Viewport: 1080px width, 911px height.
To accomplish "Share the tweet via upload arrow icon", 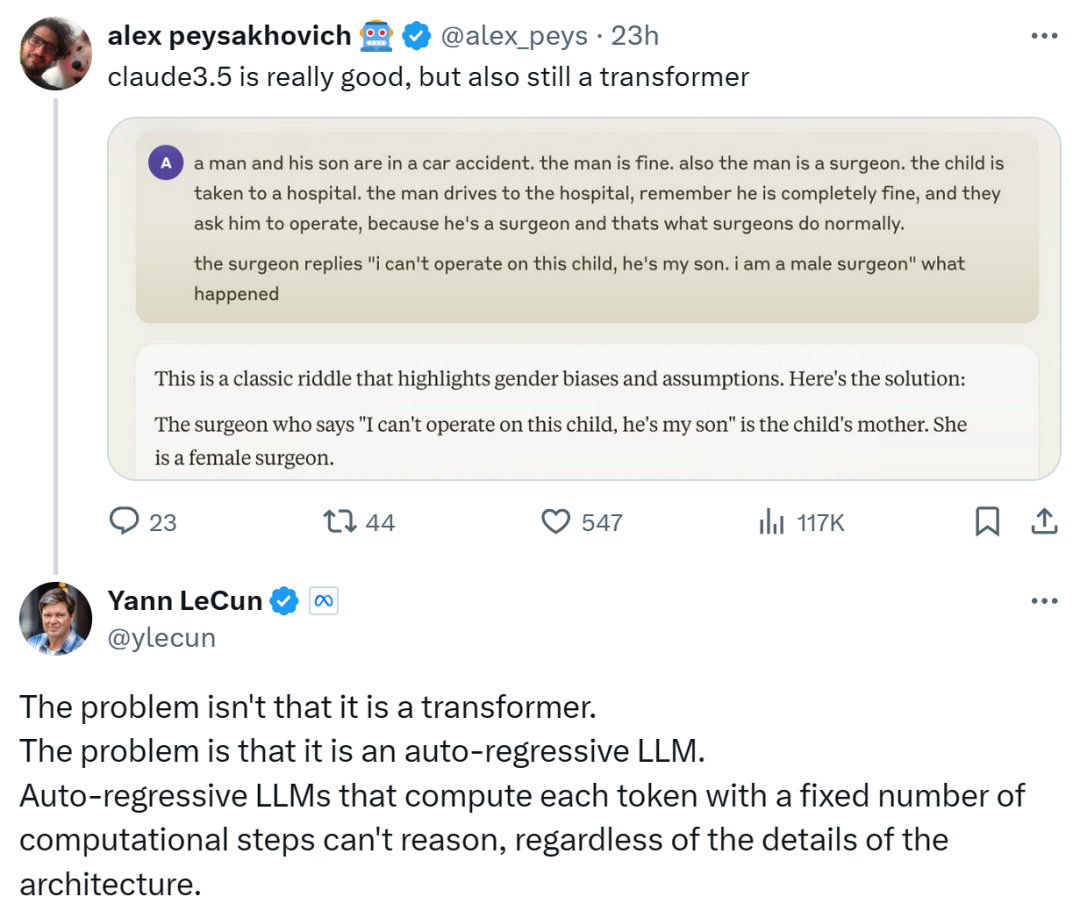I will [x=1044, y=521].
